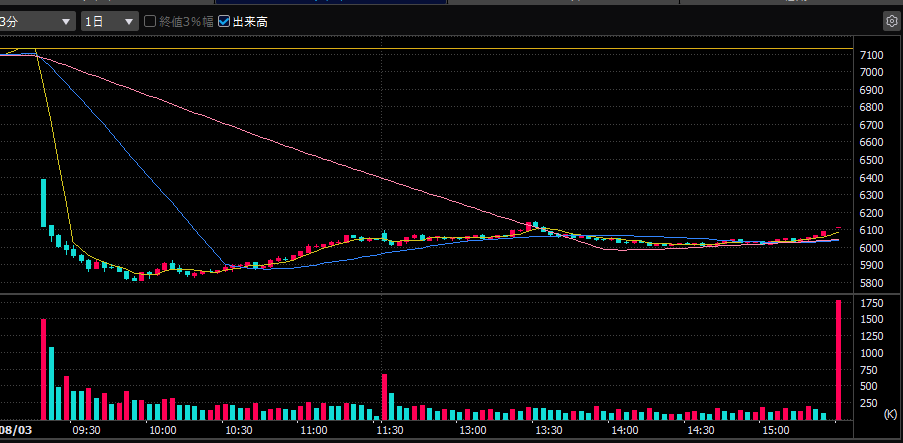
Task: Select the opening red volume bar
Action: tap(43, 369)
